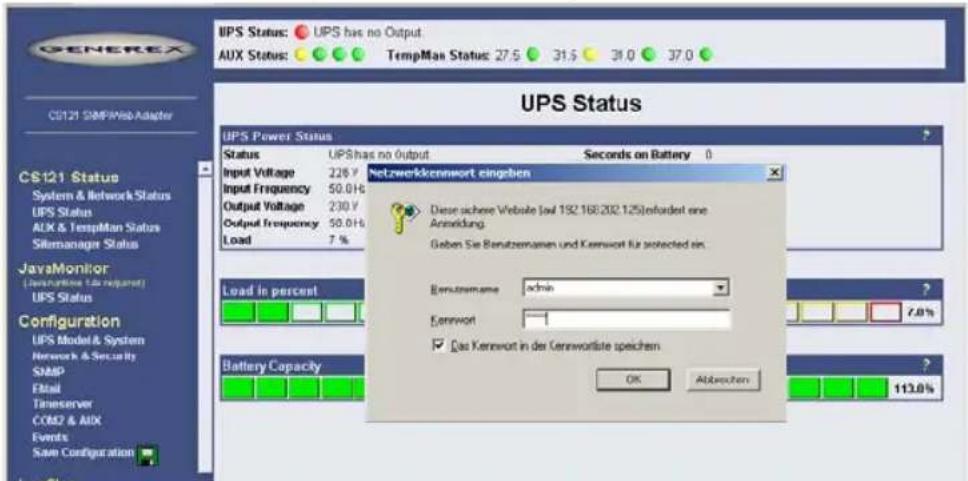Click the Input Frequency label
Image resolution: width=968 pixels, height=481 pixels.
(x=267, y=189)
